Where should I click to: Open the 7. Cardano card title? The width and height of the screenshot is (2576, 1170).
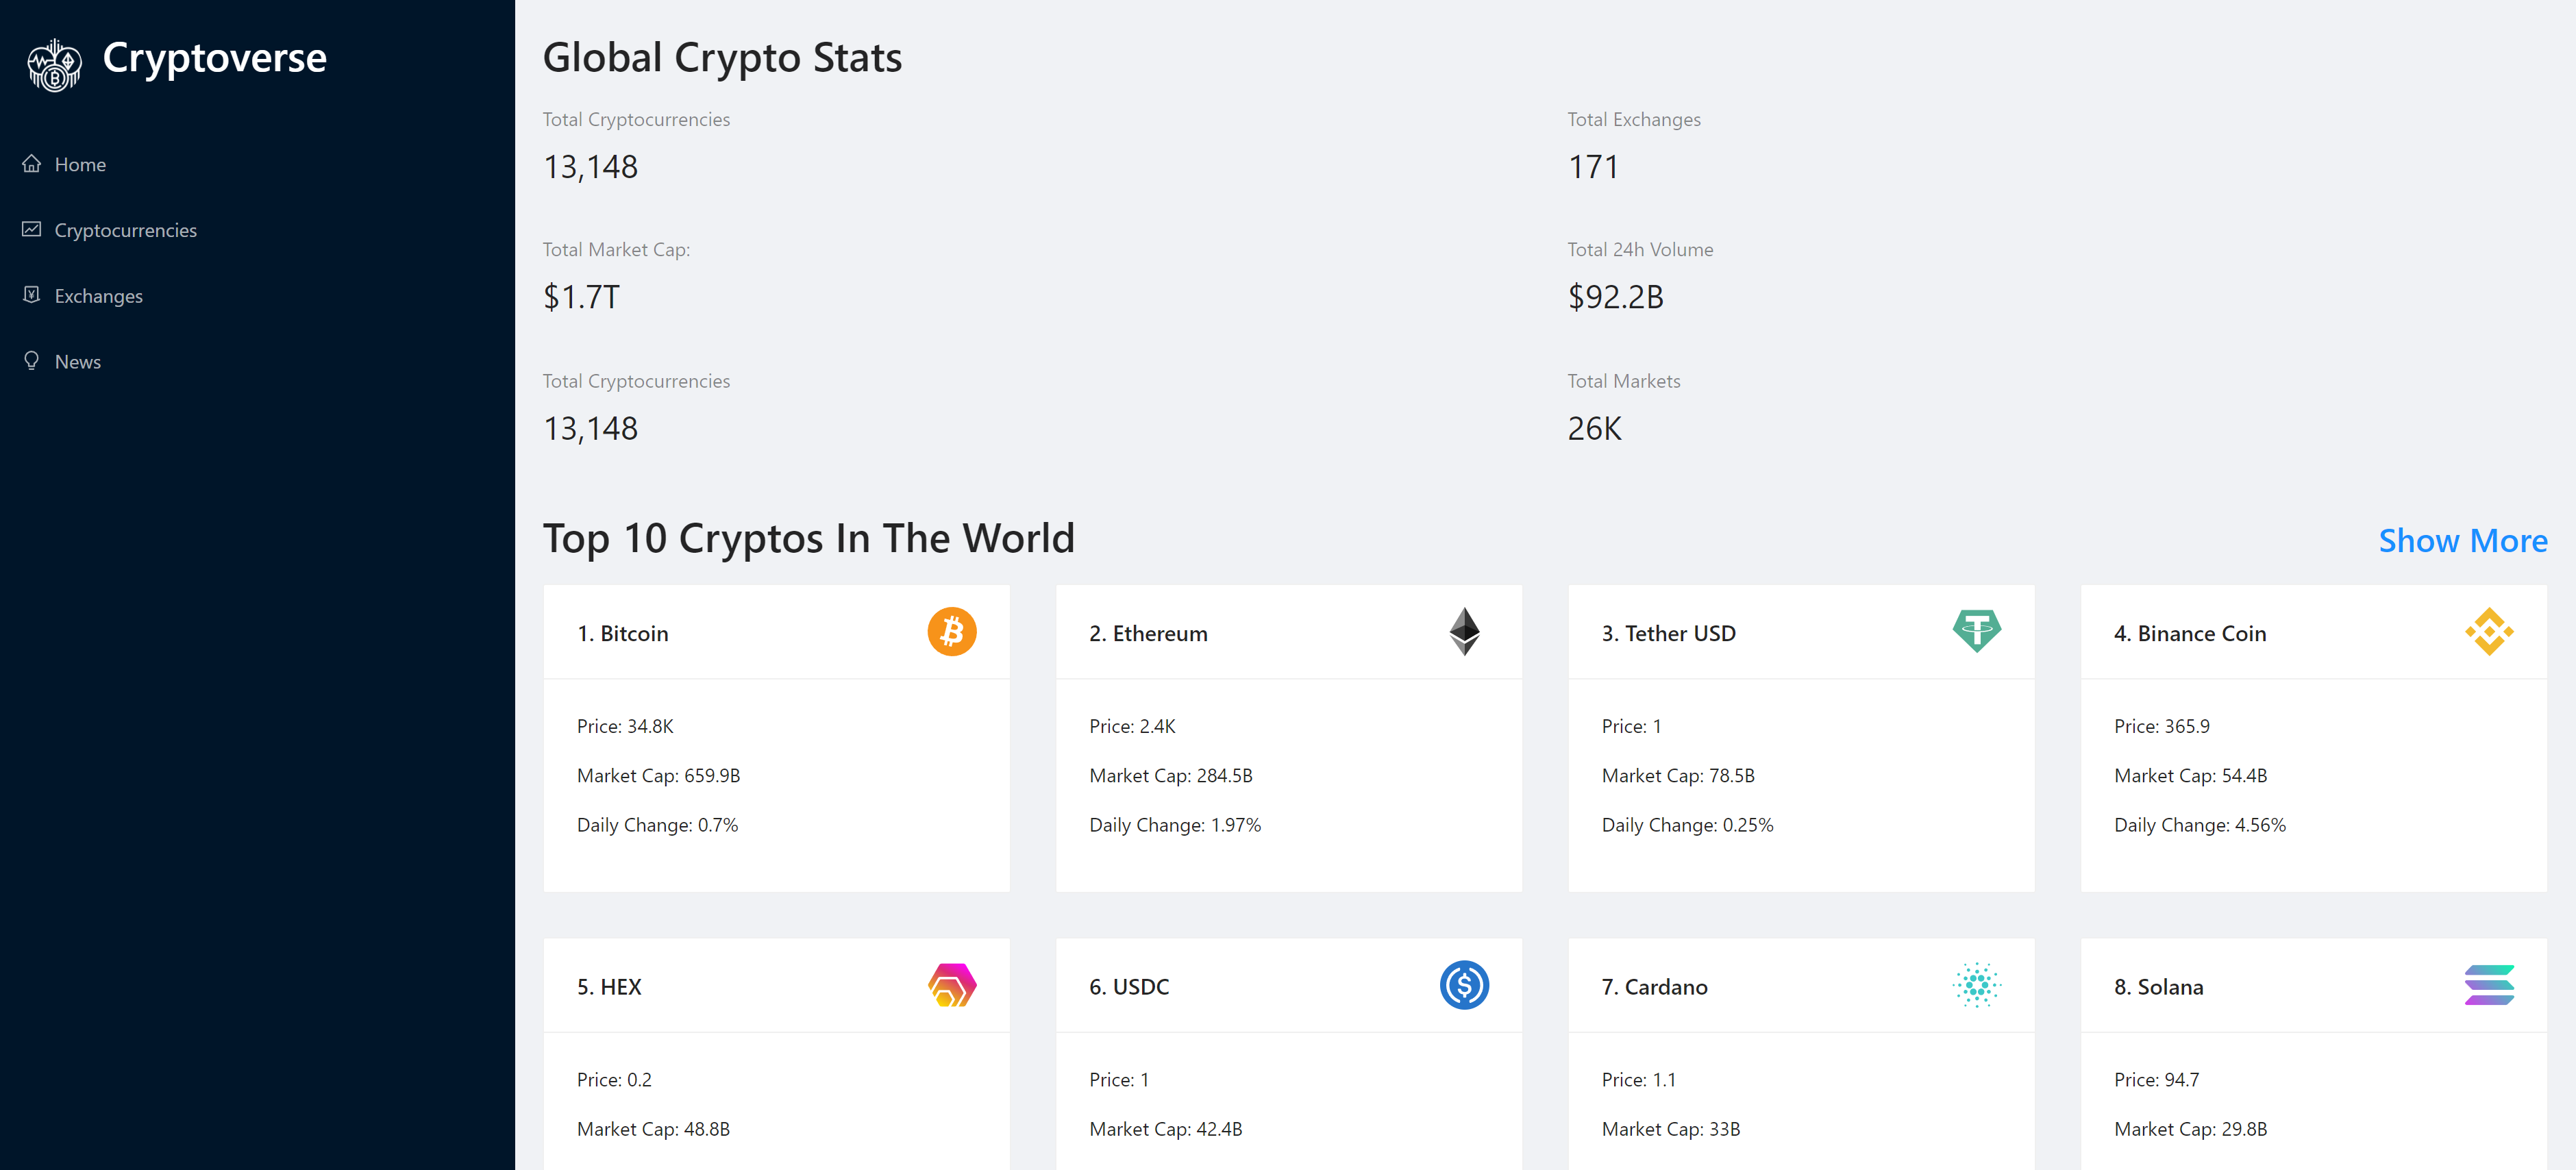tap(1654, 987)
